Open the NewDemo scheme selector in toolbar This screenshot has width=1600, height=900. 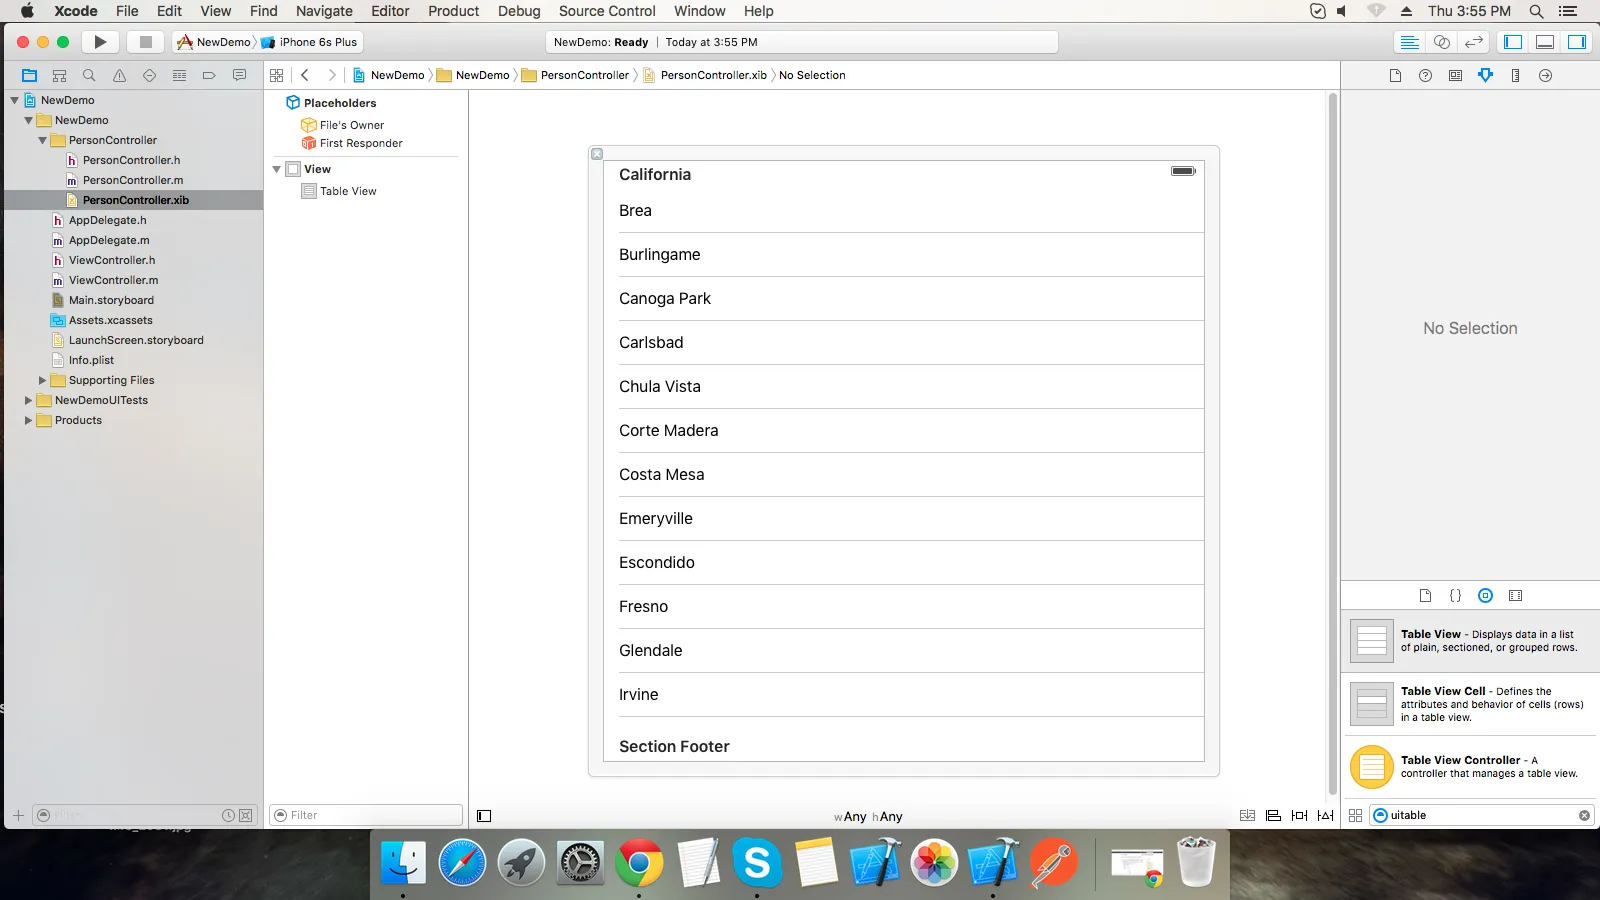[x=214, y=42]
